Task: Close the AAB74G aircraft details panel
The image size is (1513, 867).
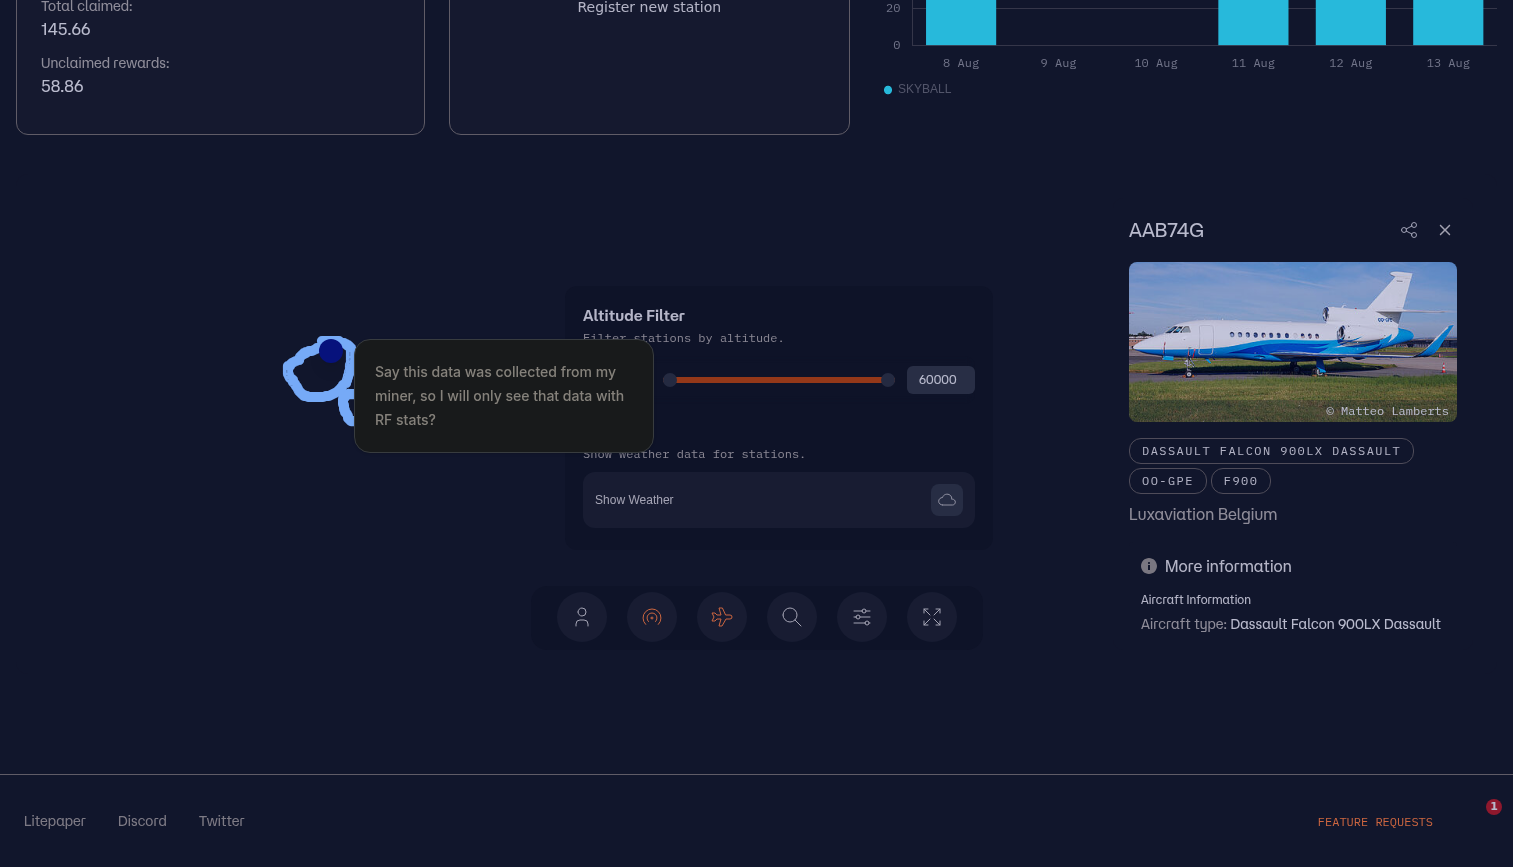Action: click(1445, 230)
